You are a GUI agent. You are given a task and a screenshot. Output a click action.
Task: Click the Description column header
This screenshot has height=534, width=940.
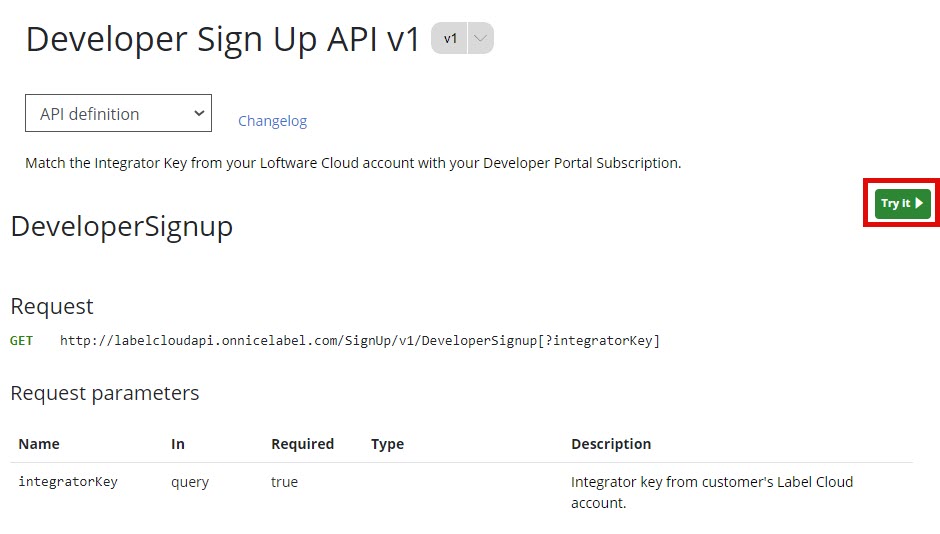pyautogui.click(x=611, y=444)
